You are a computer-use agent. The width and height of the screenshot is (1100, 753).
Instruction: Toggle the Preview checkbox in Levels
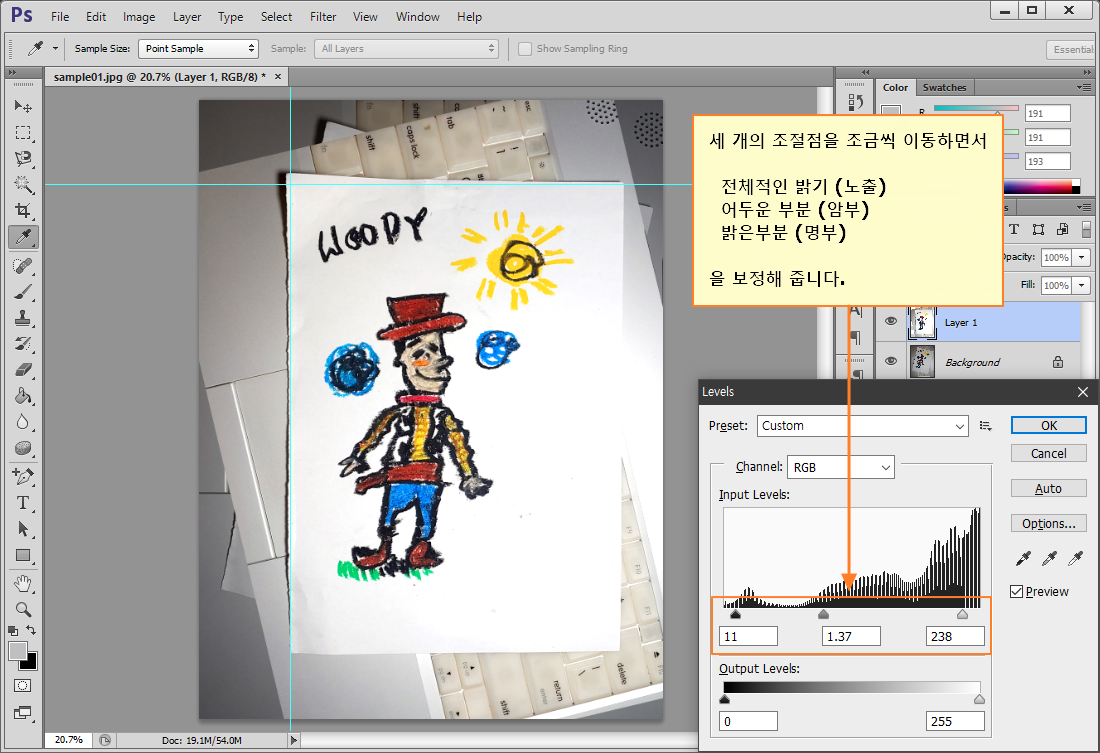[1017, 592]
